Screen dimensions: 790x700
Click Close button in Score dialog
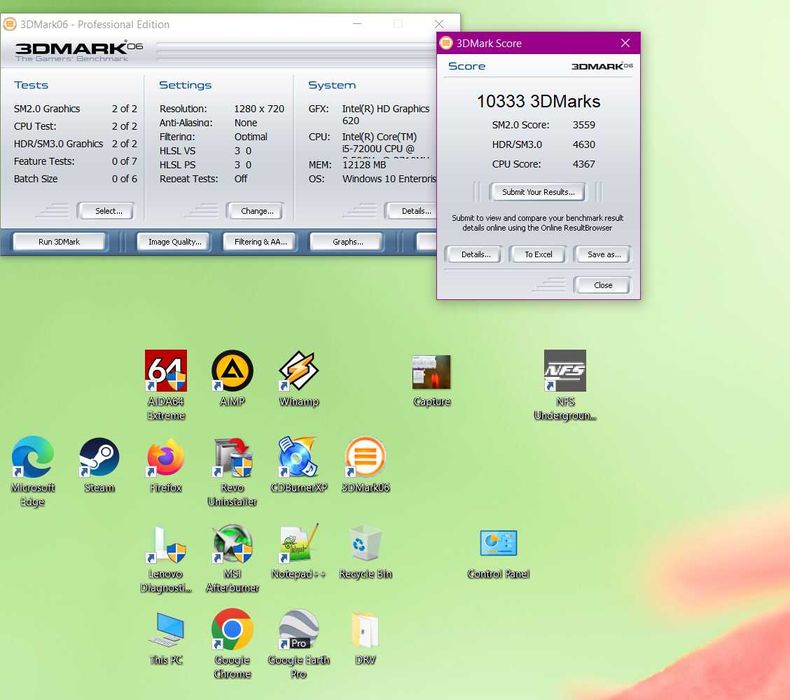(603, 285)
